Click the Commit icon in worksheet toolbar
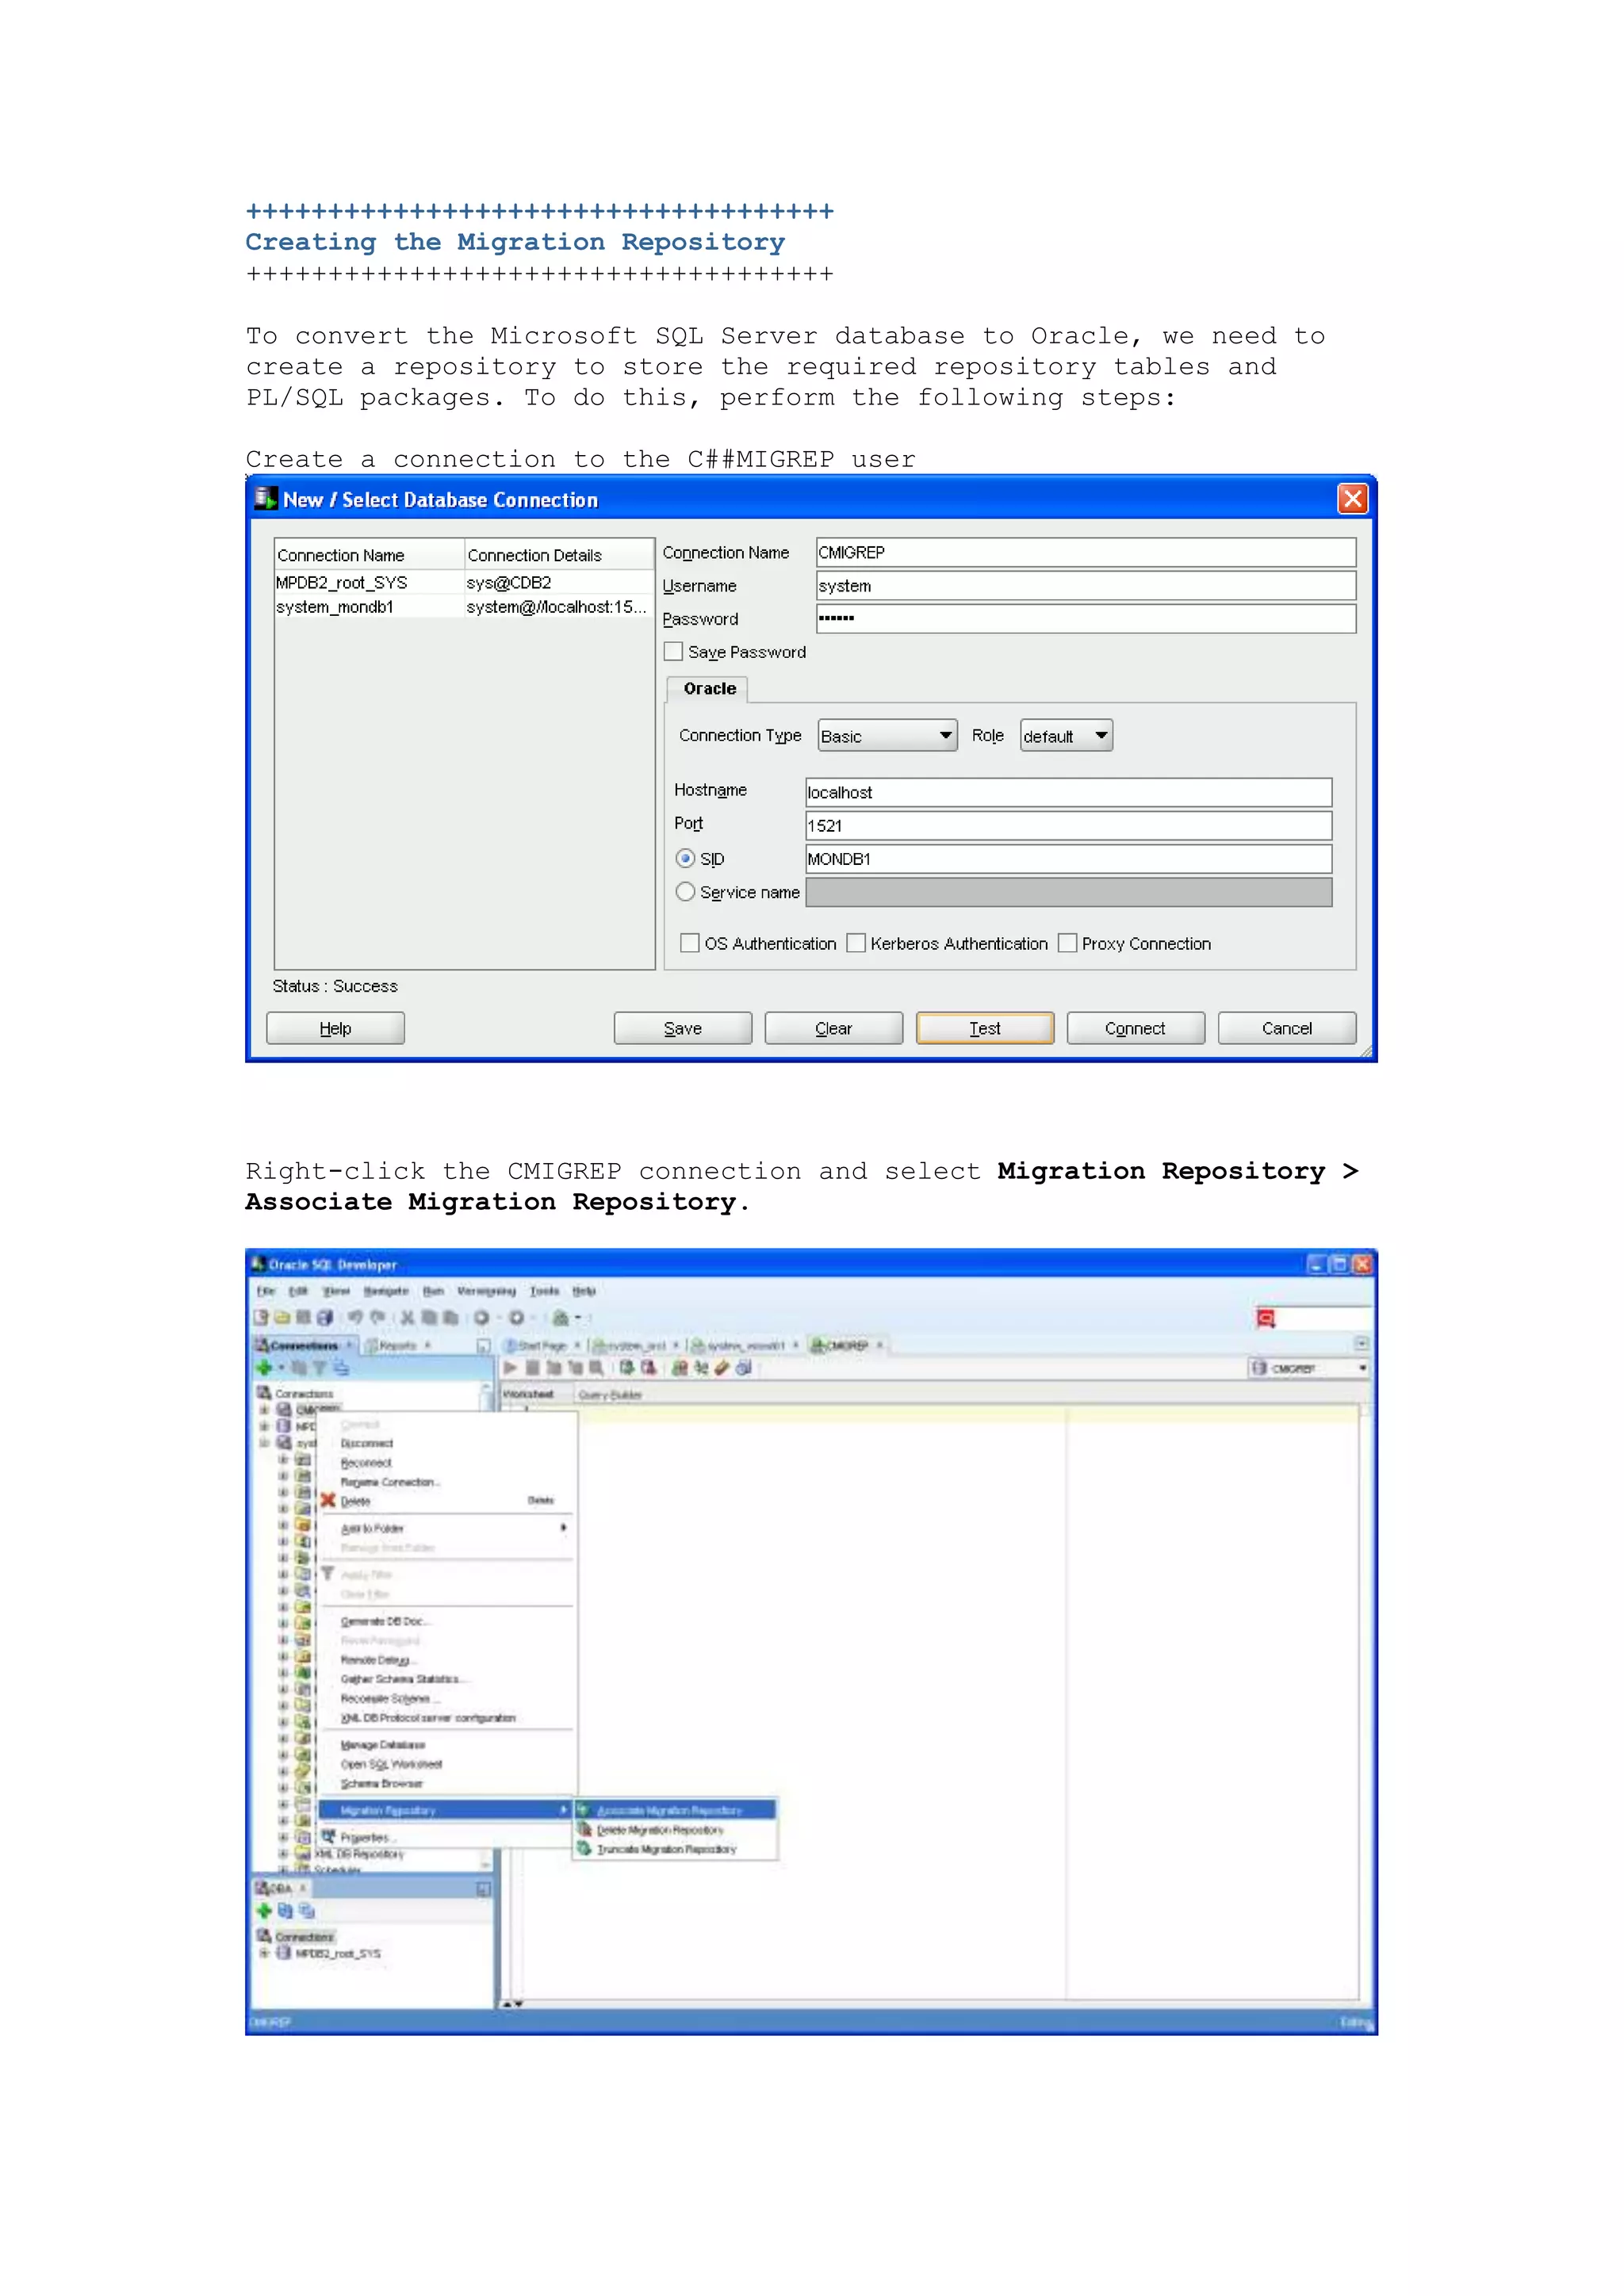This screenshot has width=1624, height=2296. click(627, 1368)
